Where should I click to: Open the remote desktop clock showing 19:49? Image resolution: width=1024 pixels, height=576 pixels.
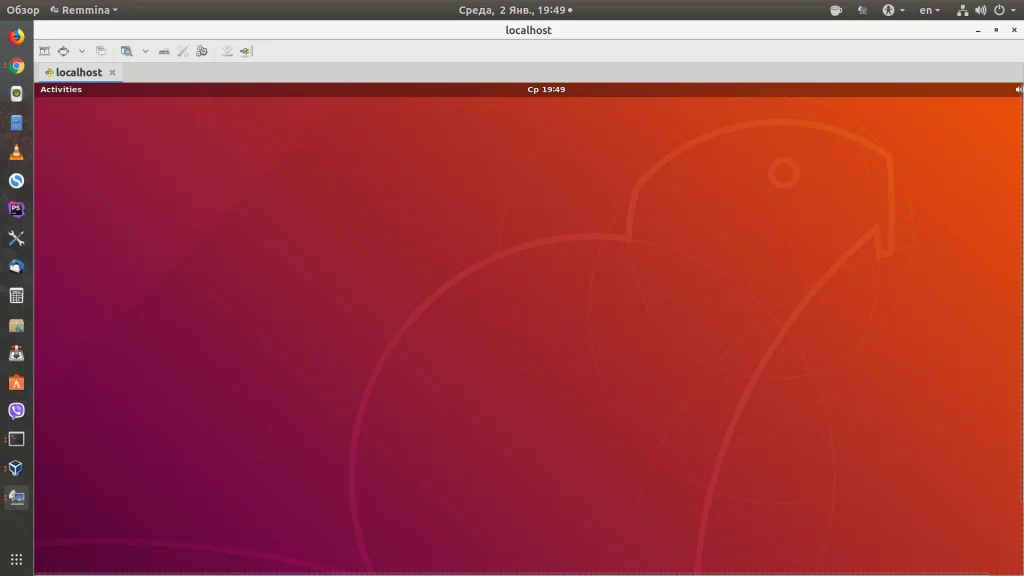tap(546, 89)
